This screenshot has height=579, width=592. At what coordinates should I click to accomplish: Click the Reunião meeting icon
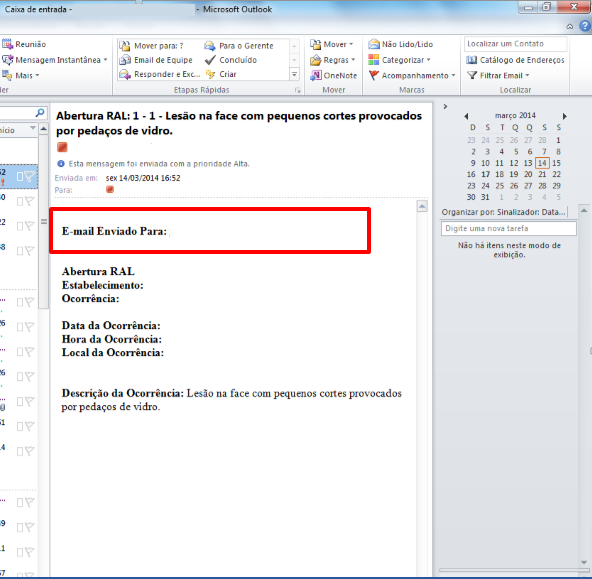point(8,44)
